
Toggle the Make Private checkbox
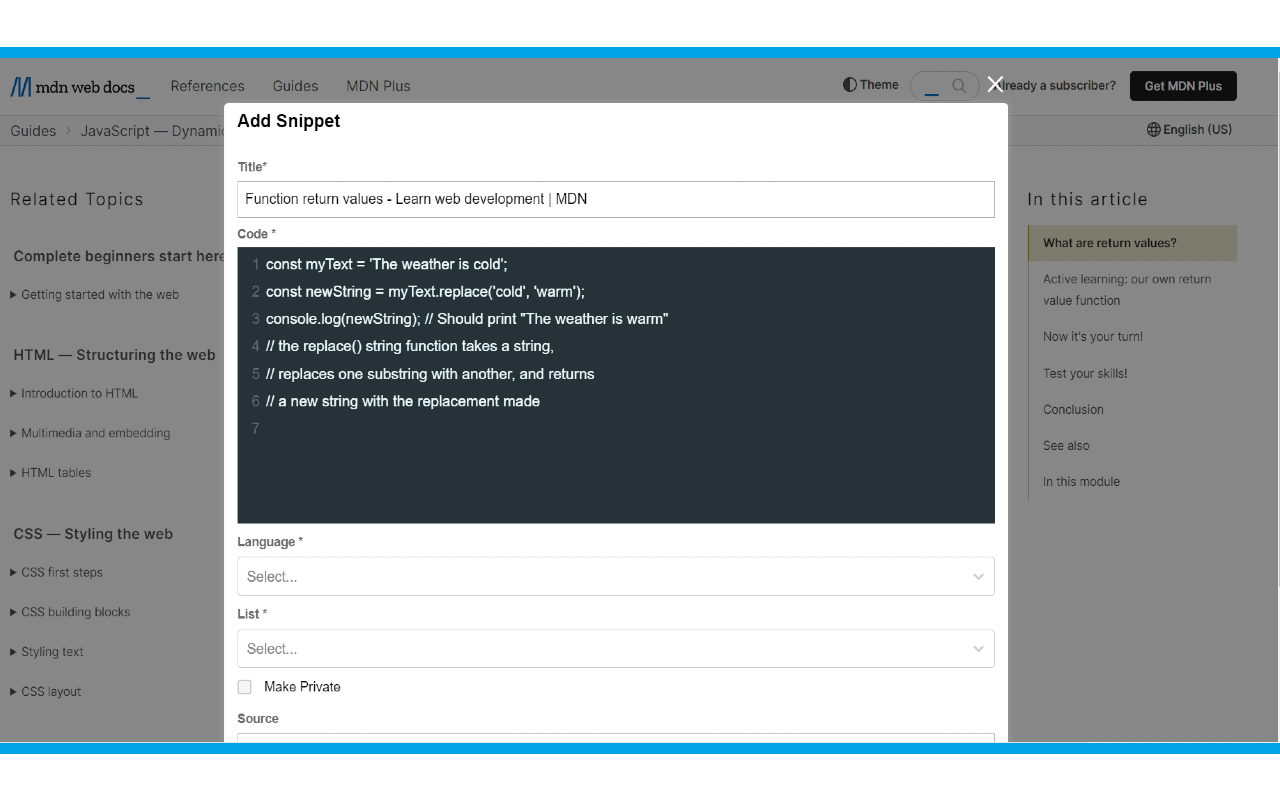click(x=245, y=687)
